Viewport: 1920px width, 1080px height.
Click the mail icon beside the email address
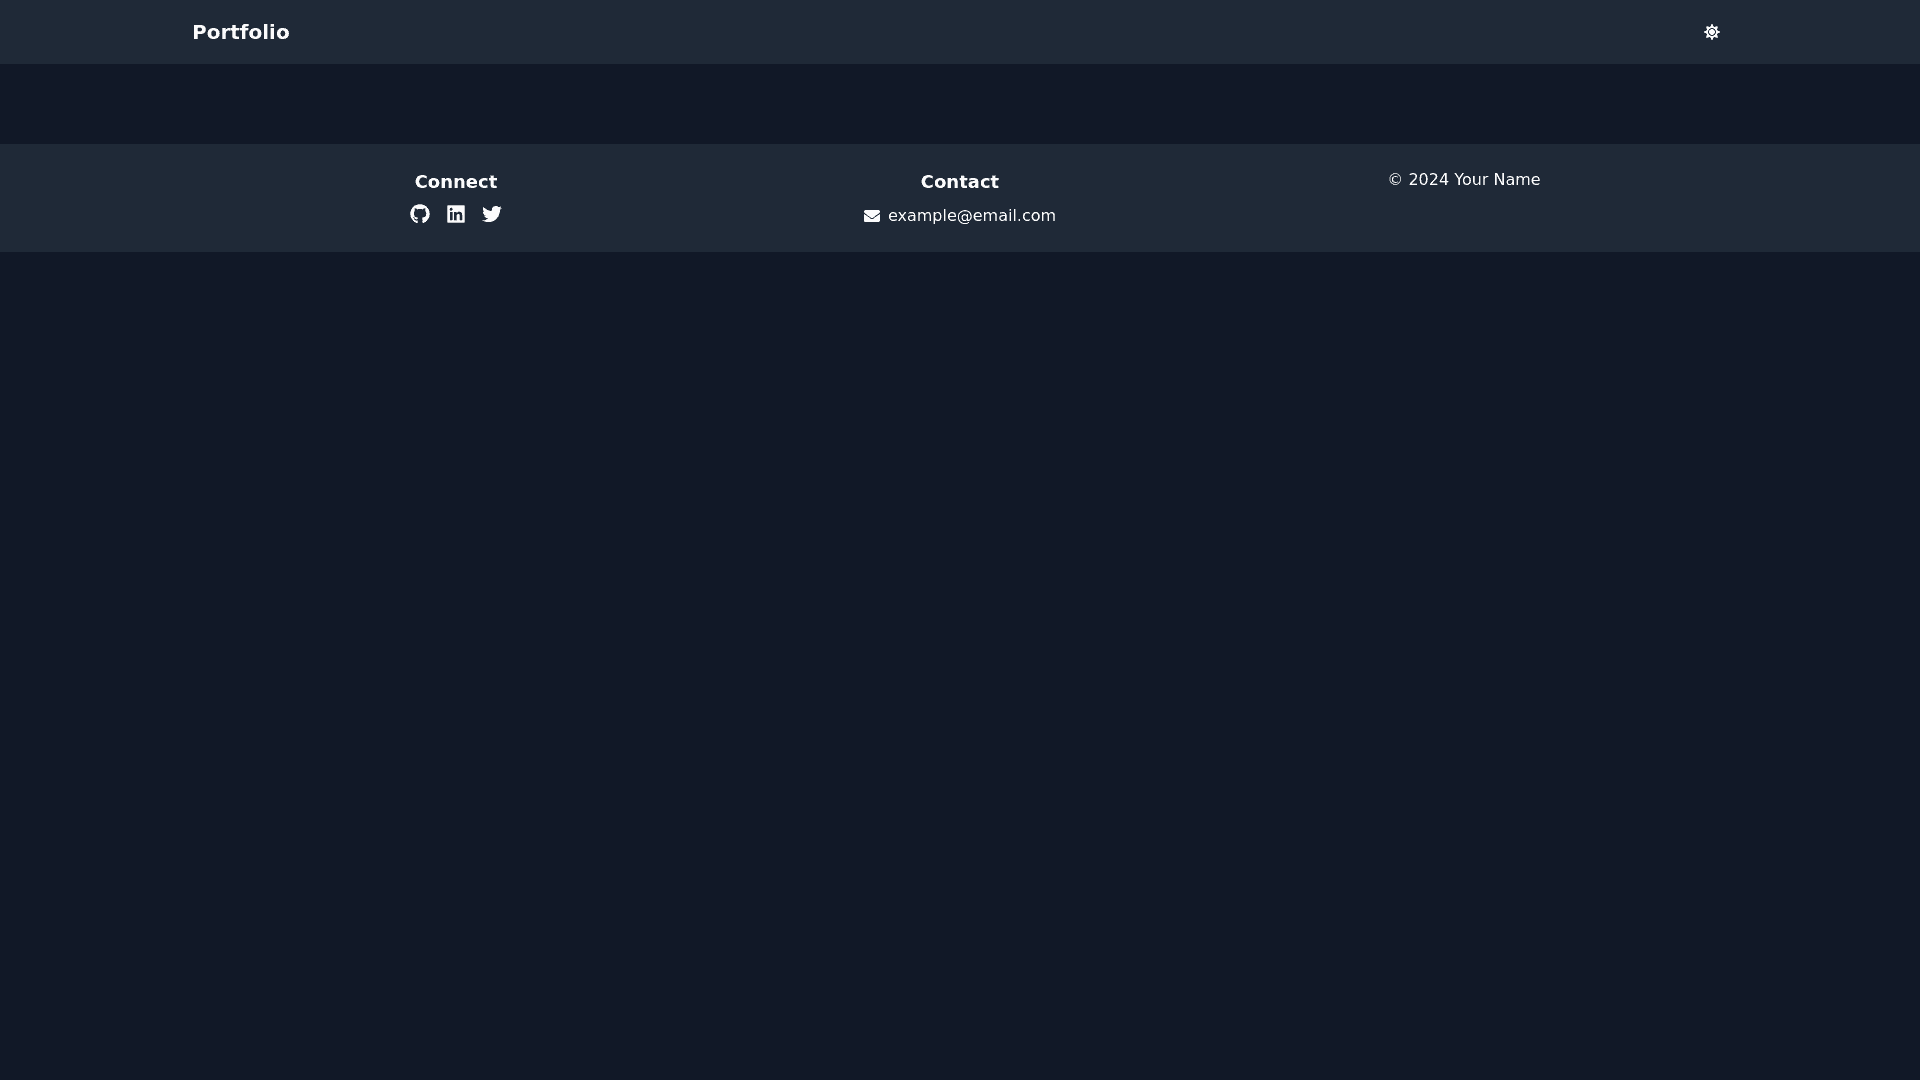tap(872, 216)
